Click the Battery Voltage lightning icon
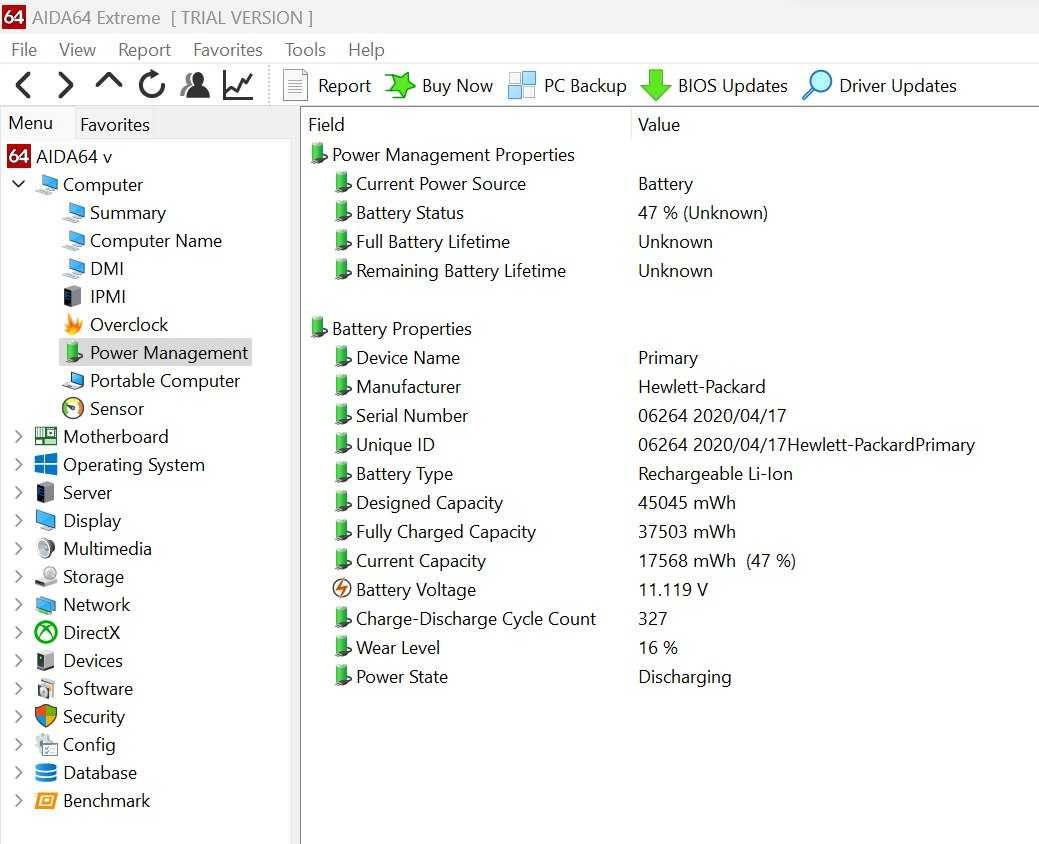This screenshot has width=1039, height=844. 342,589
